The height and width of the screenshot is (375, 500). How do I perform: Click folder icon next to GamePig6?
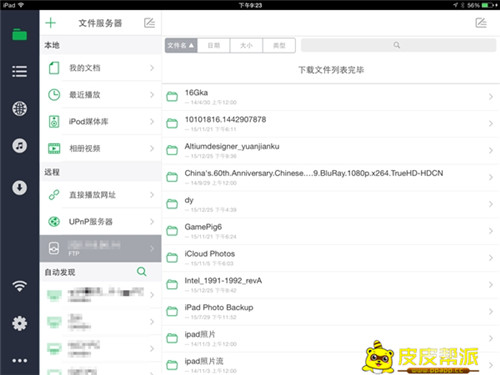[x=172, y=231]
